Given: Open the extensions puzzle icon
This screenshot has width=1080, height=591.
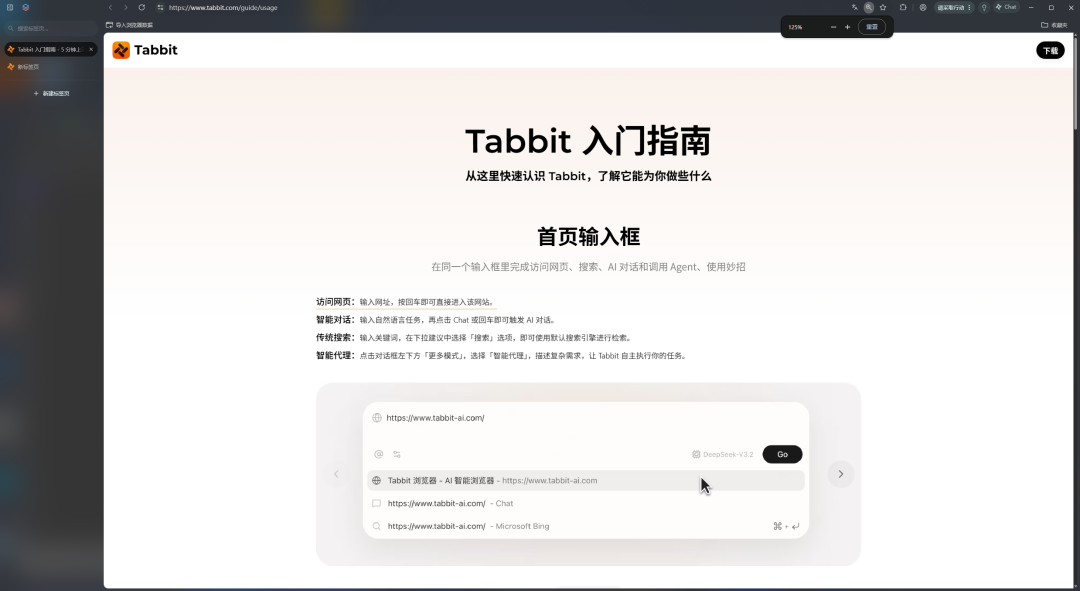Looking at the screenshot, I should pyautogui.click(x=903, y=7).
